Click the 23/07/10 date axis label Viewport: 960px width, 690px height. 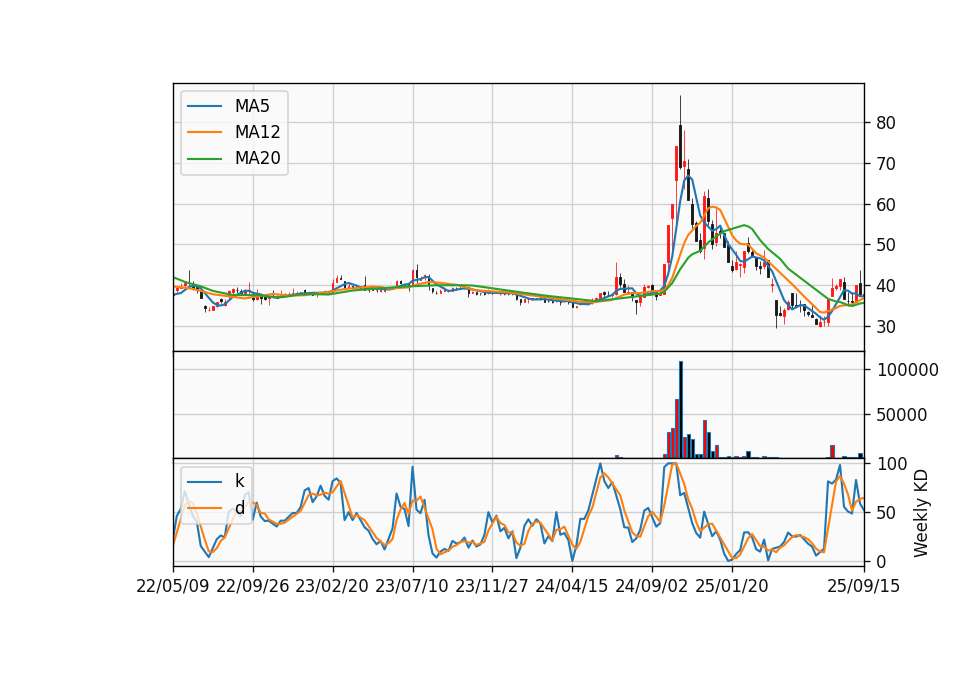tap(412, 586)
